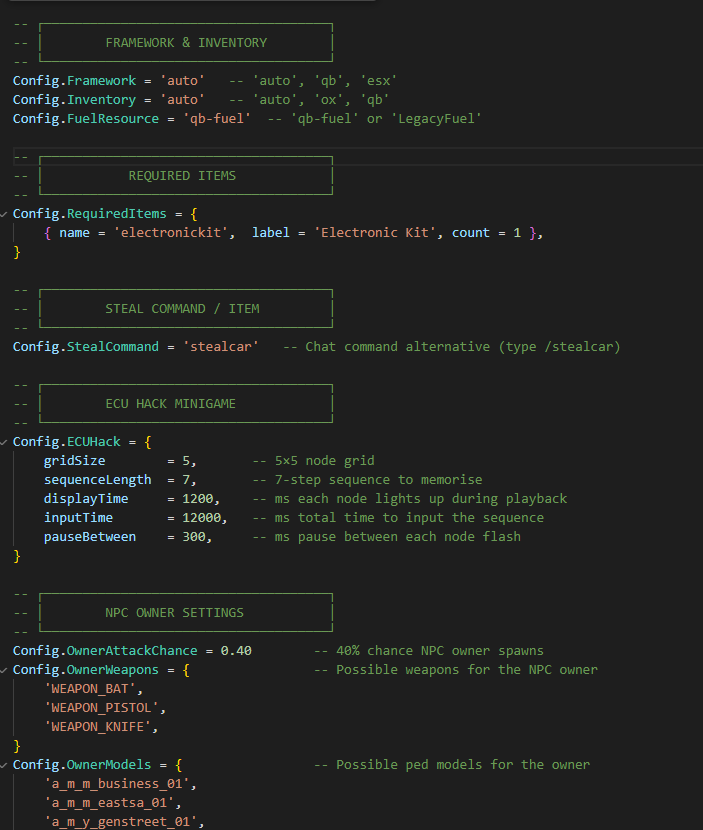Click the 'auto' value of Config.Inventory
Screen dimensions: 703x830
pos(182,100)
